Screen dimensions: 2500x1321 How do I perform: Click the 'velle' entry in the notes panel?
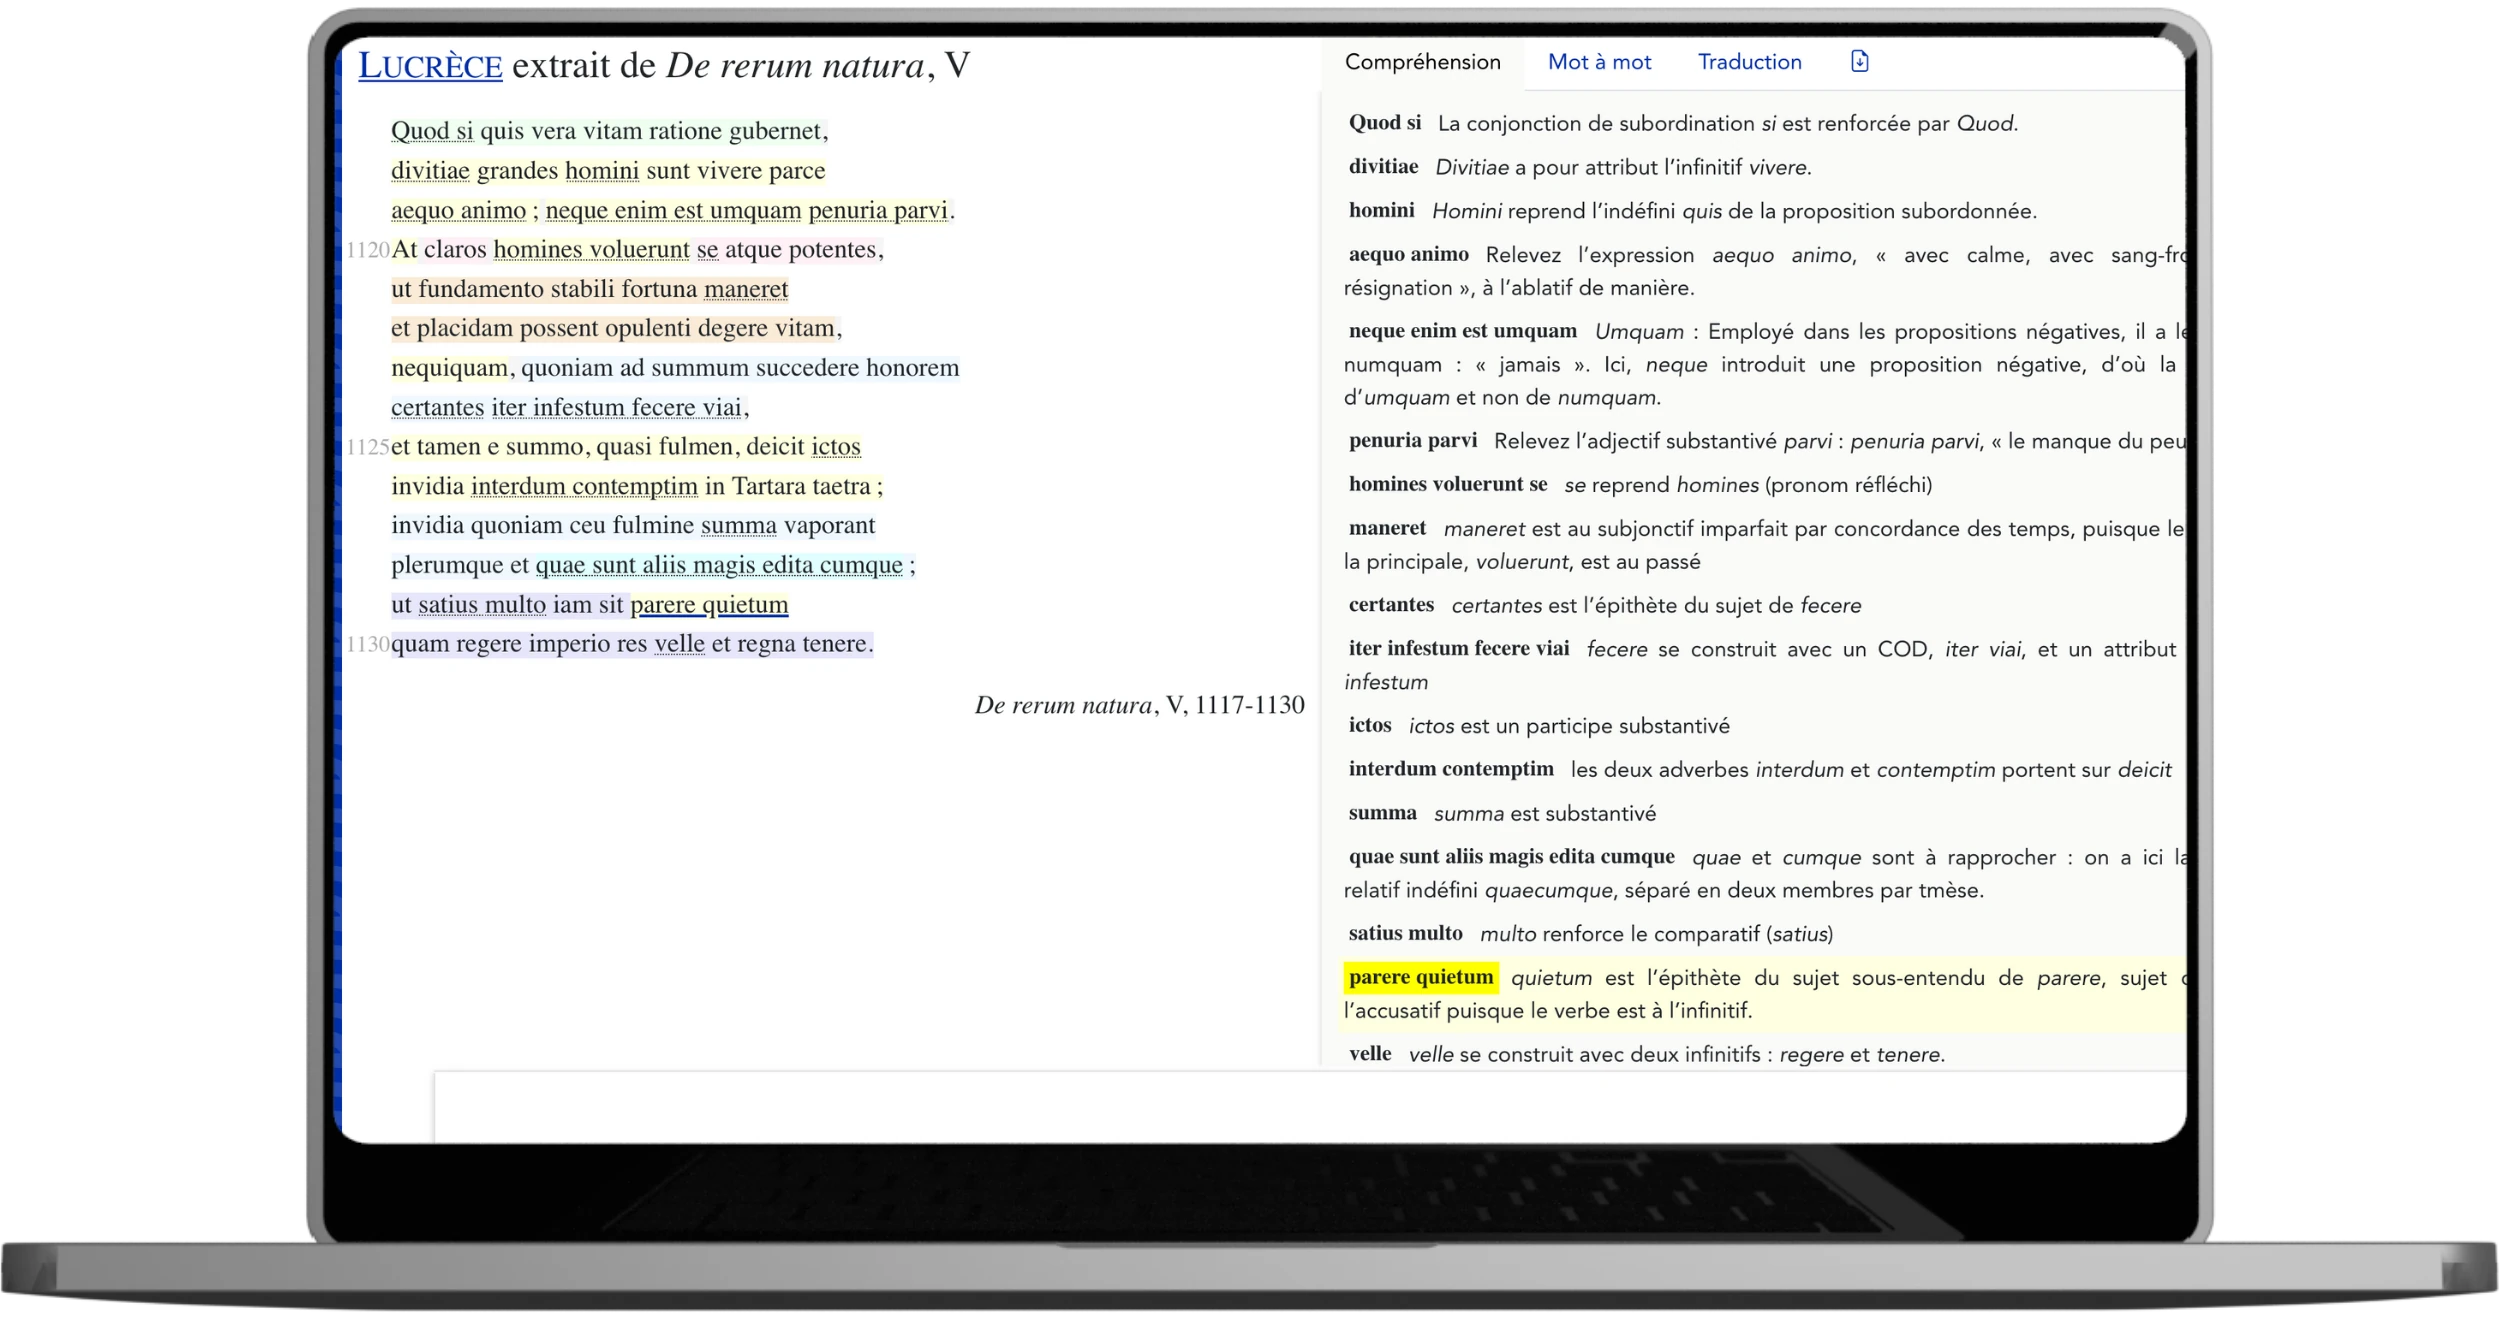click(1370, 1053)
